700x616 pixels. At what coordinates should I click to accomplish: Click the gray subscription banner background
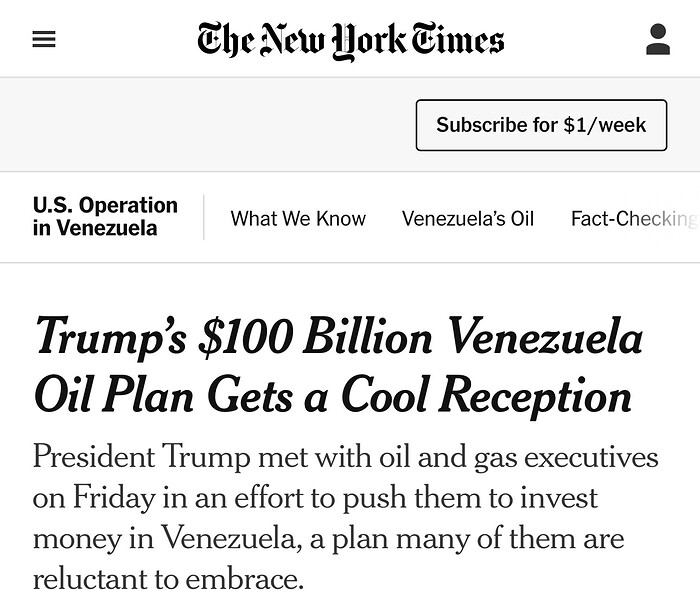tap(200, 125)
